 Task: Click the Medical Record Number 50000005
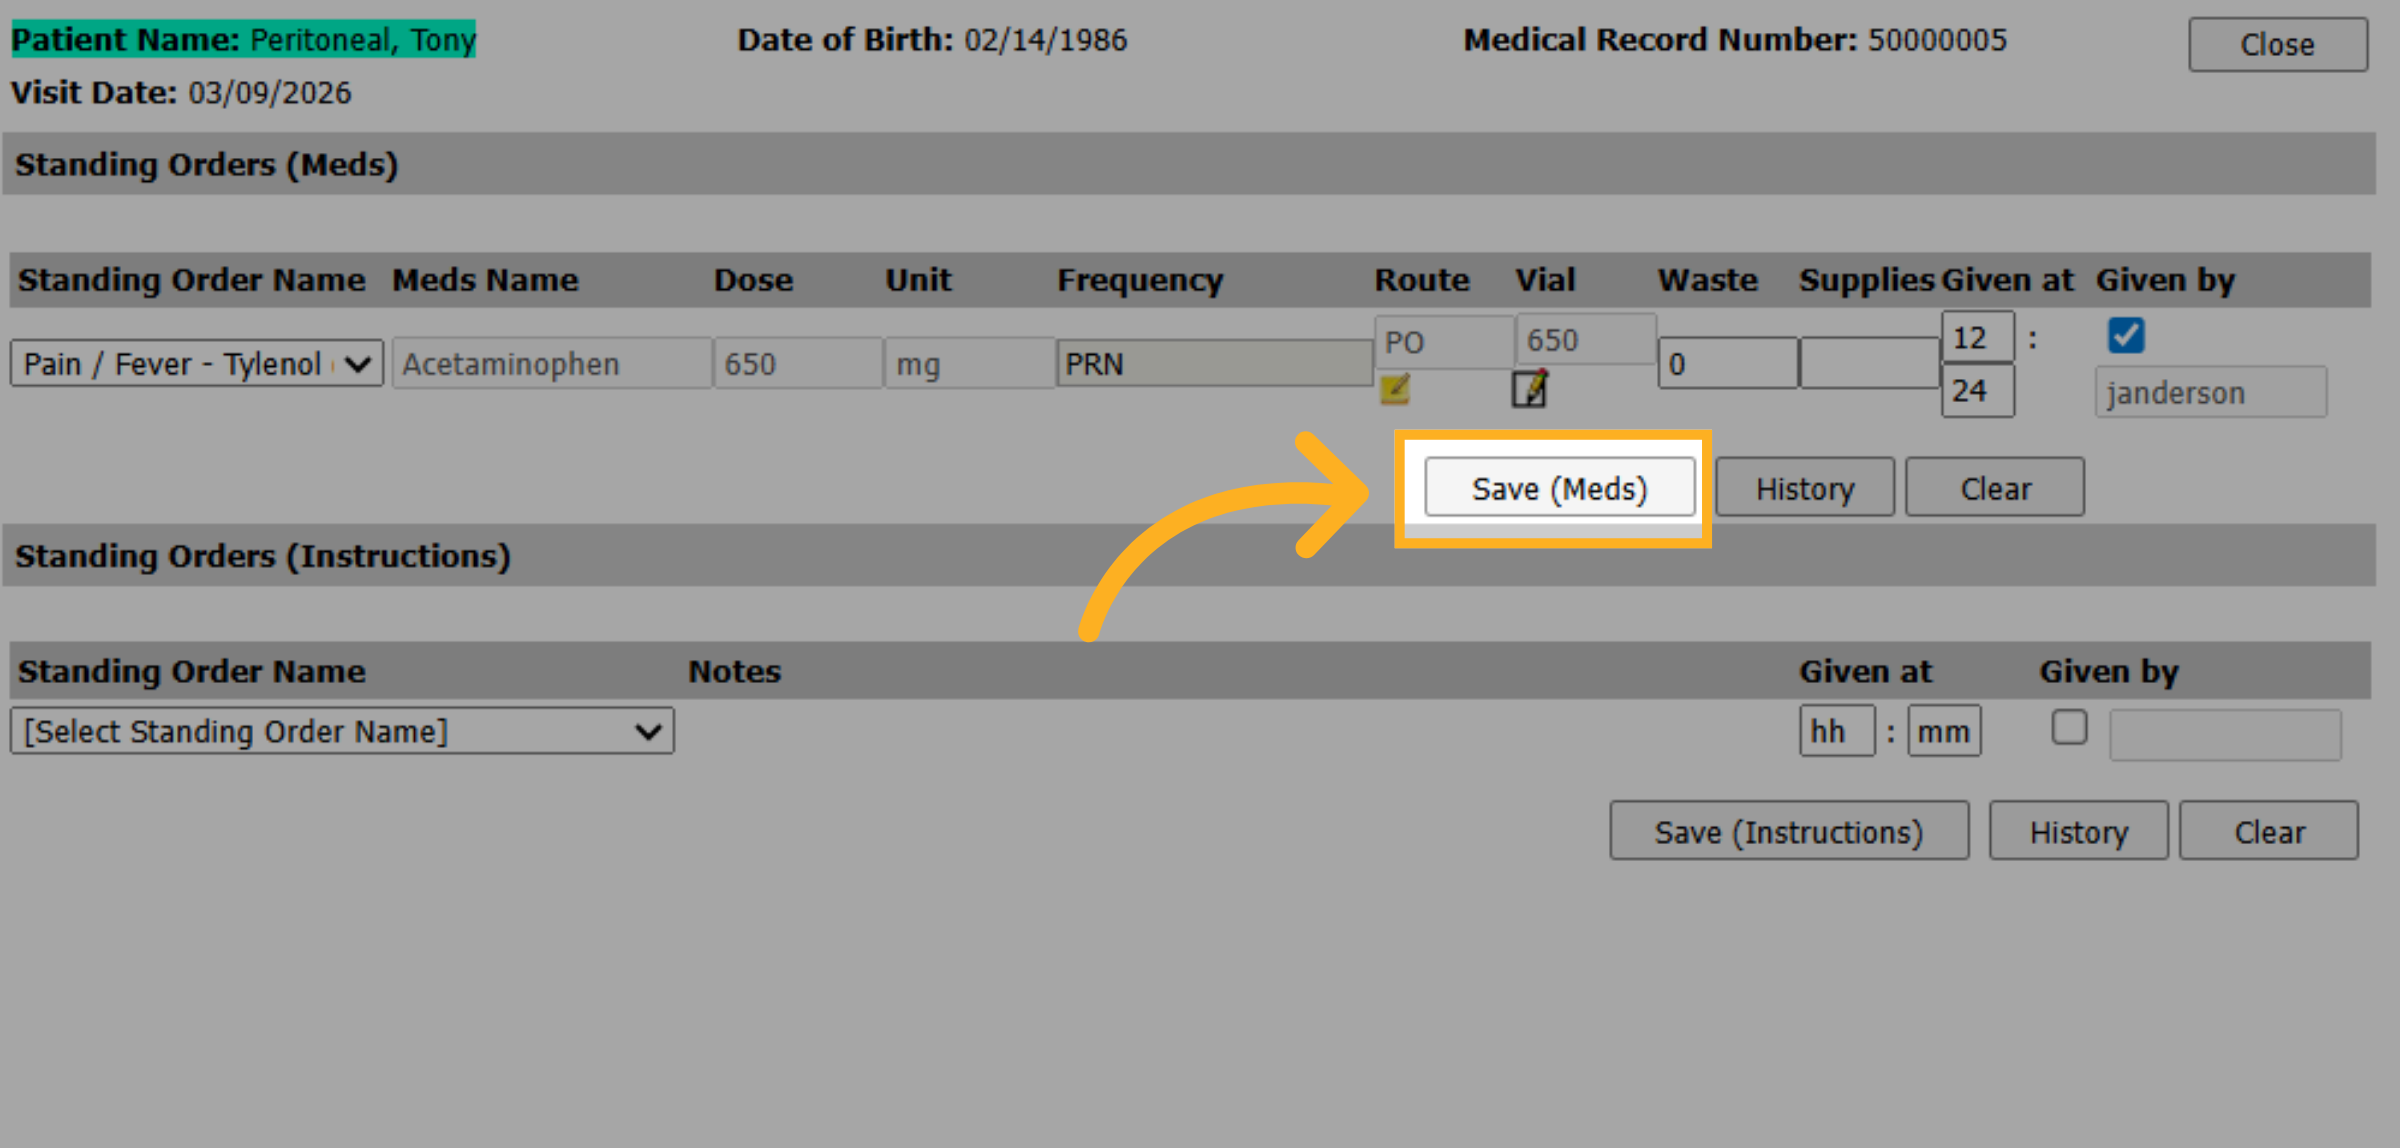tap(1735, 39)
